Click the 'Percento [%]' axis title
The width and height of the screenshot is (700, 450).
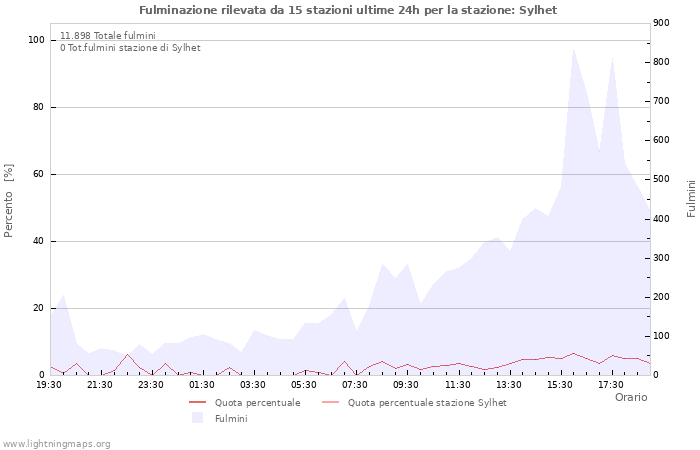(x=8, y=200)
